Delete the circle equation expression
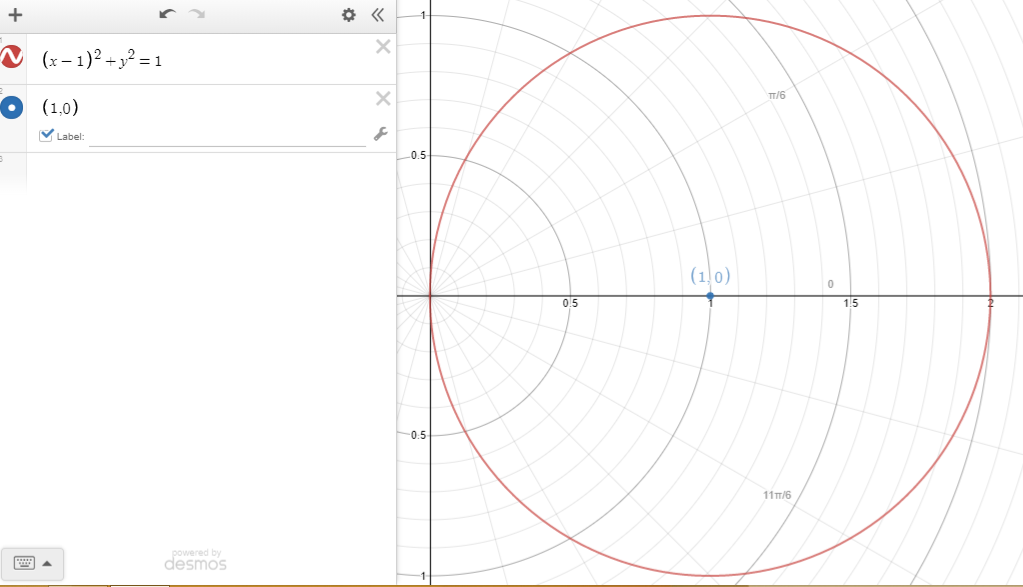The width and height of the screenshot is (1023, 587). (x=382, y=46)
